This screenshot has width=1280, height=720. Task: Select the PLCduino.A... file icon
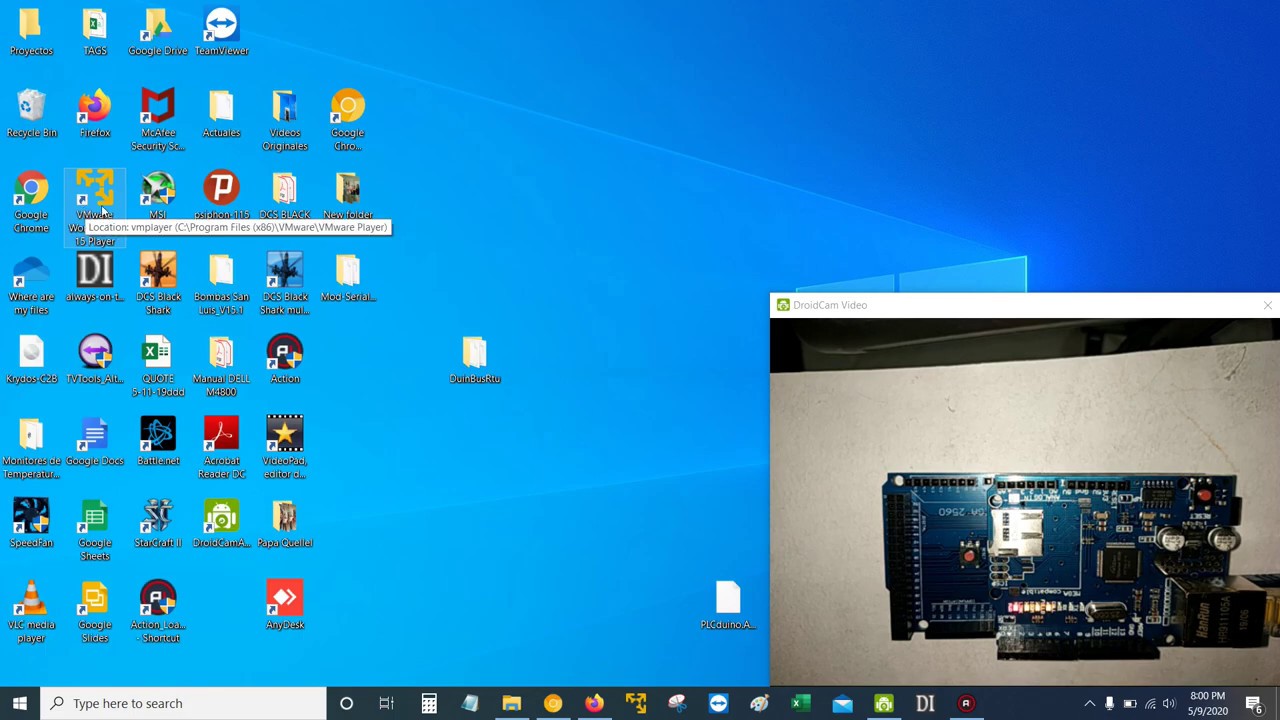[728, 606]
